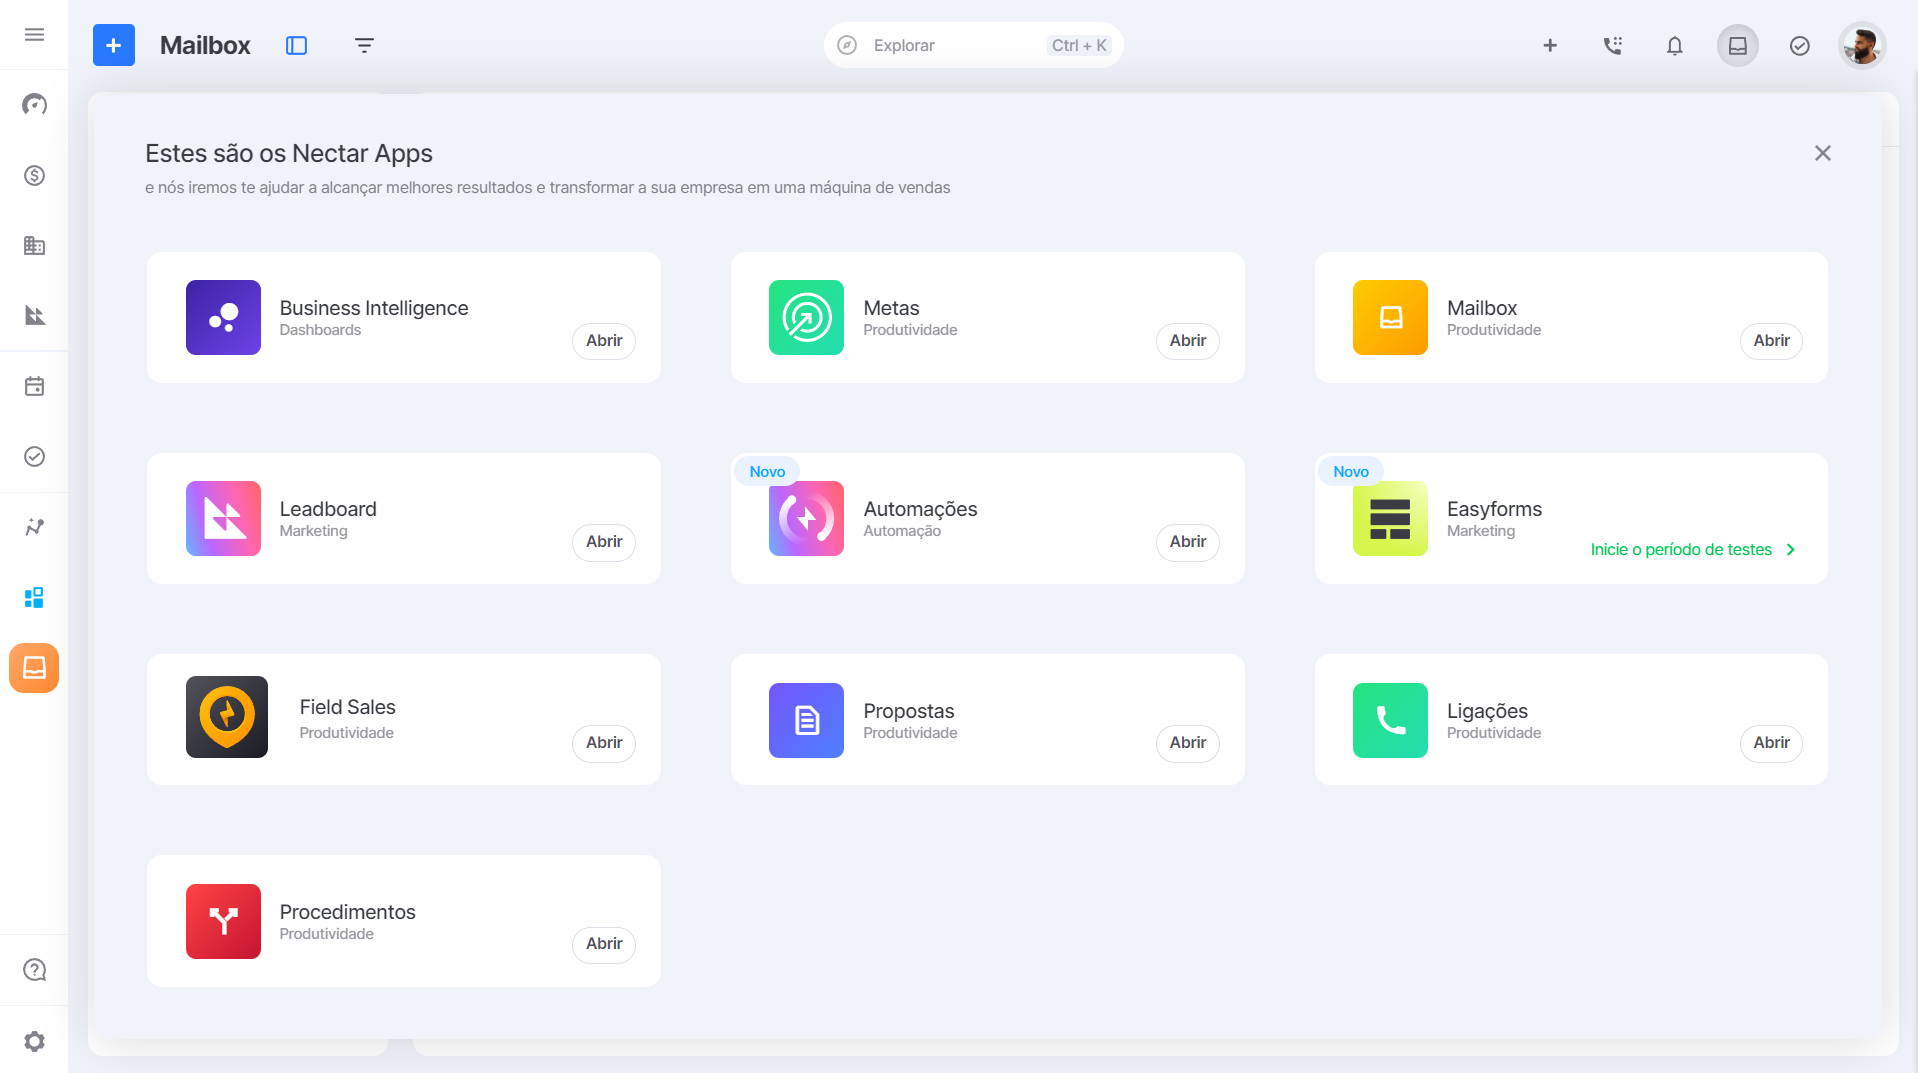Open Ligações with Abrir button

pyautogui.click(x=1771, y=743)
